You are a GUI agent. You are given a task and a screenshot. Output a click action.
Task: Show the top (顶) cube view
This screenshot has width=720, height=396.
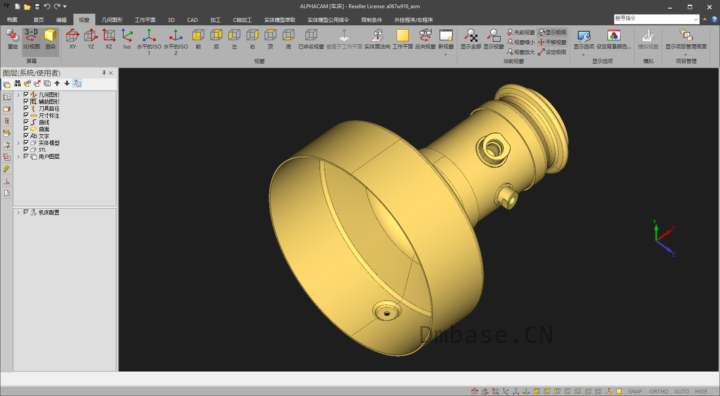[x=270, y=39]
